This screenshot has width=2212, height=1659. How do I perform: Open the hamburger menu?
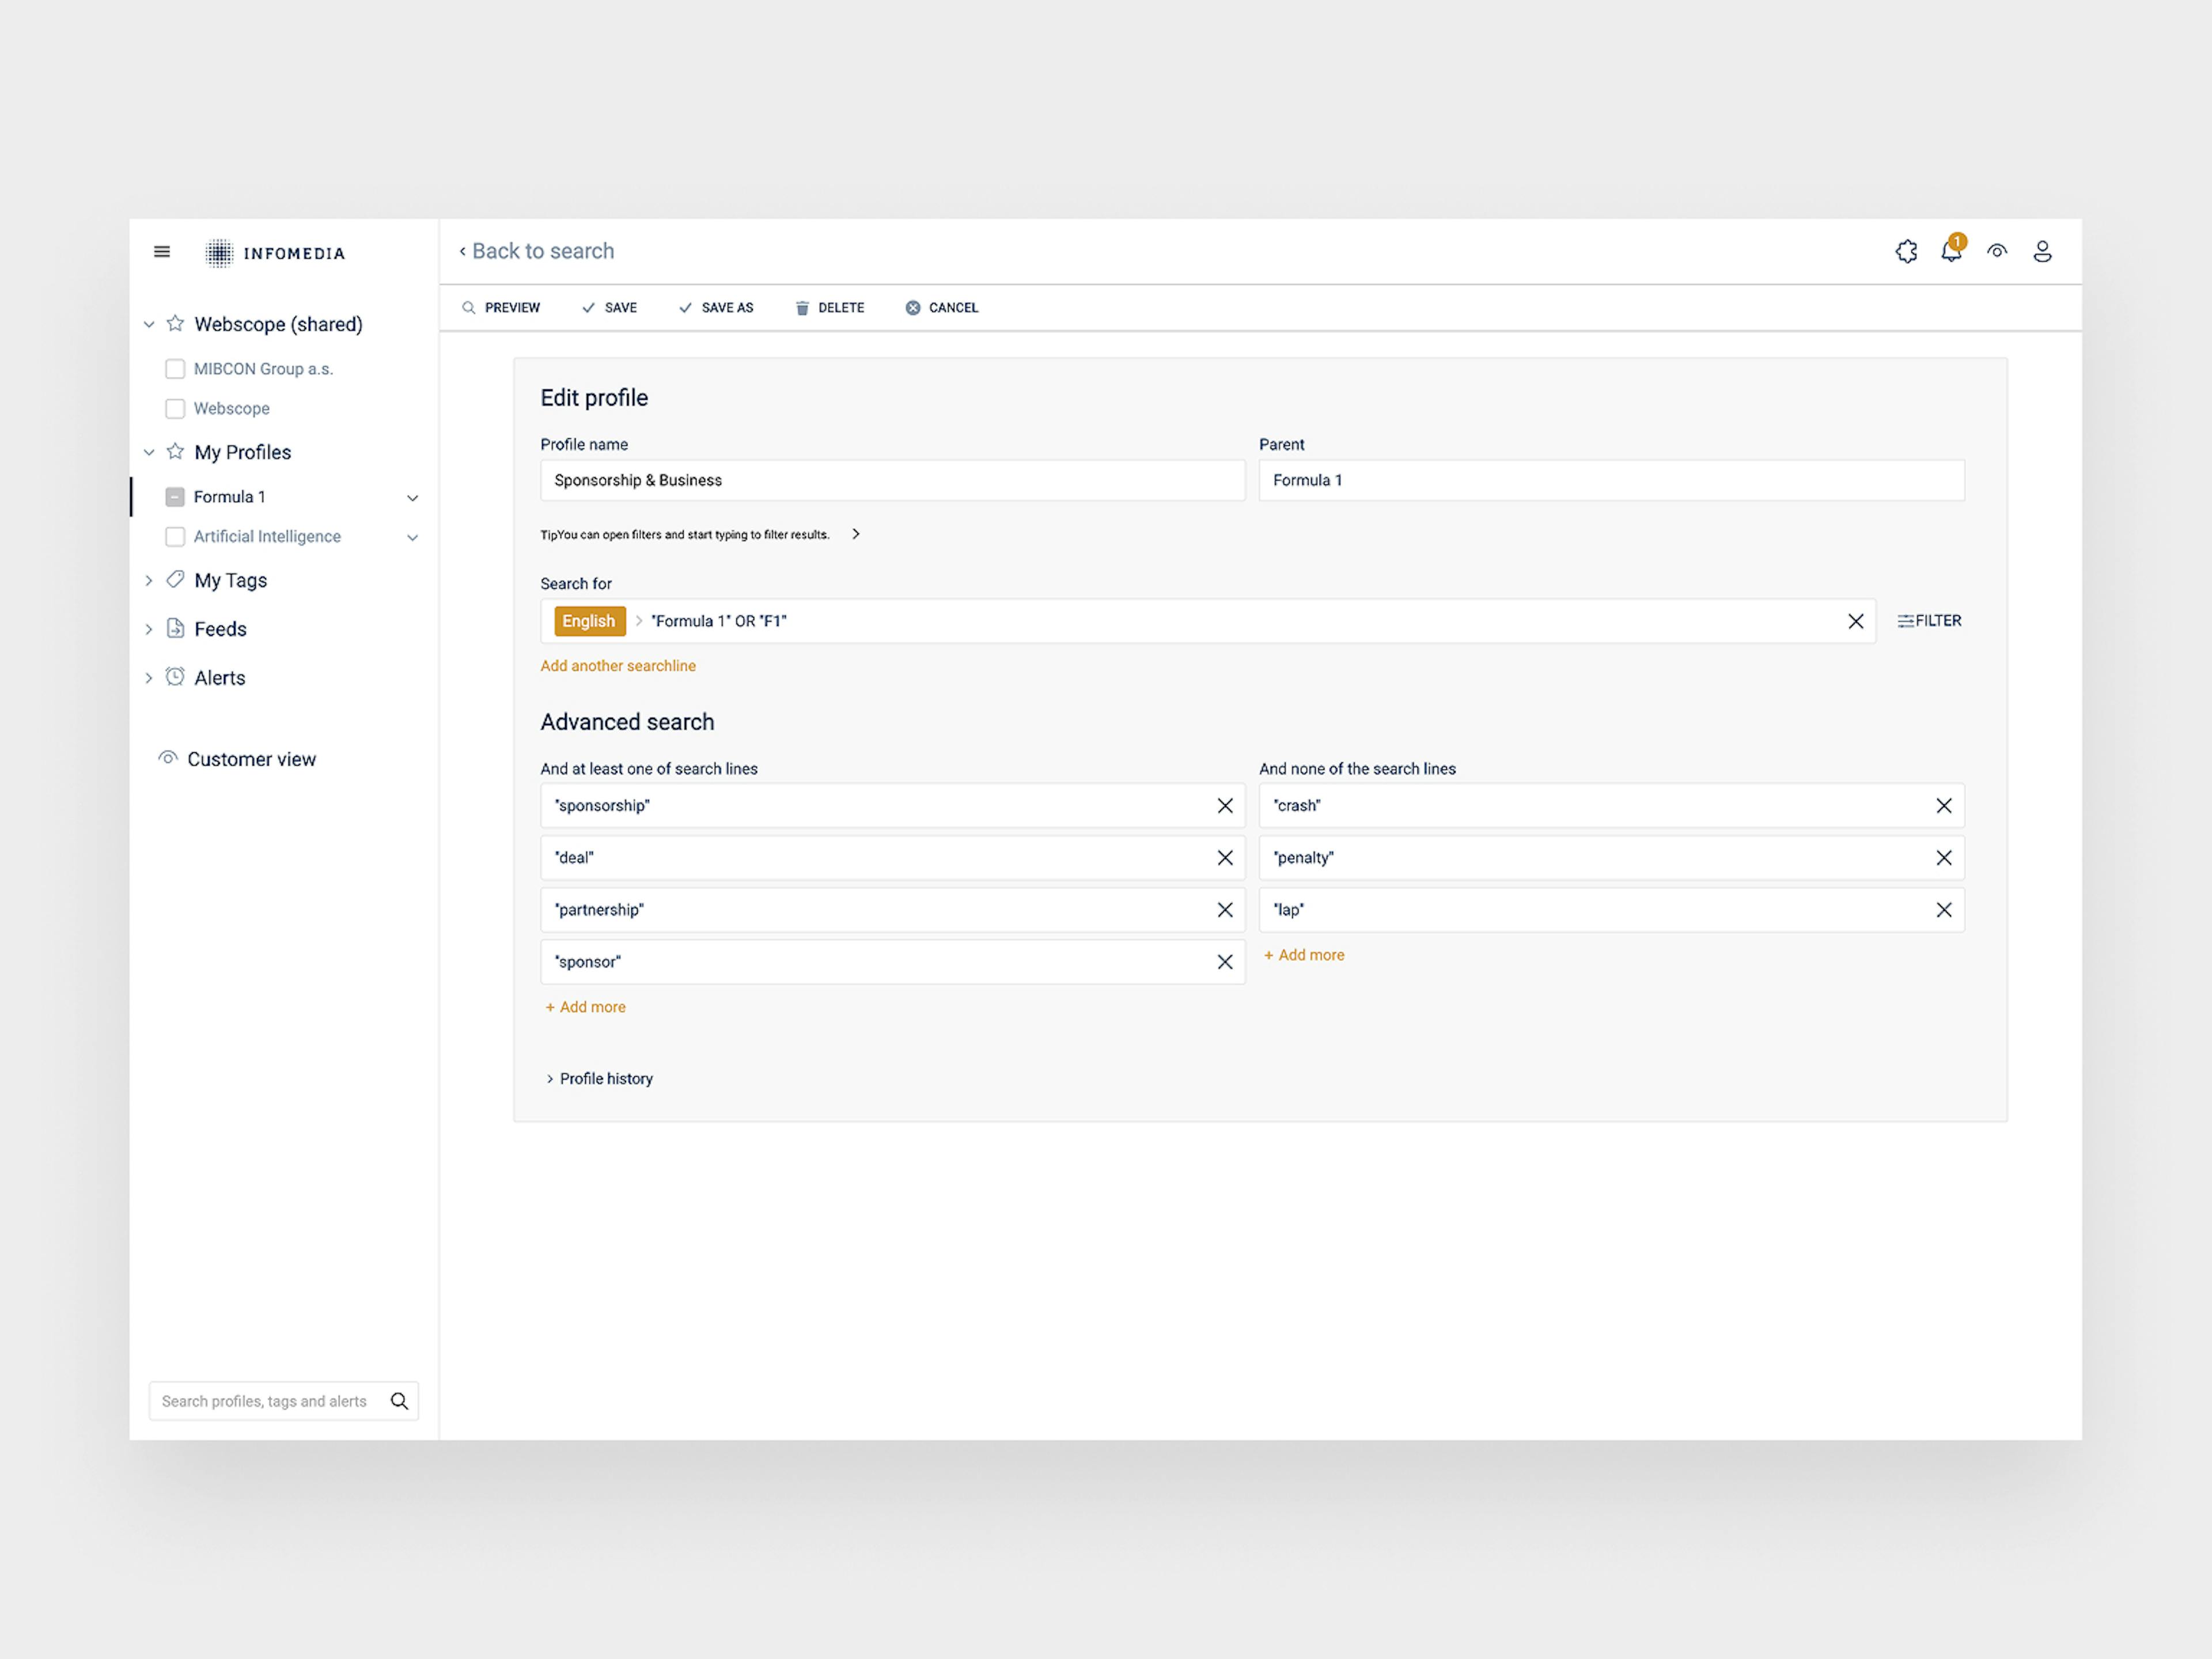(x=161, y=252)
